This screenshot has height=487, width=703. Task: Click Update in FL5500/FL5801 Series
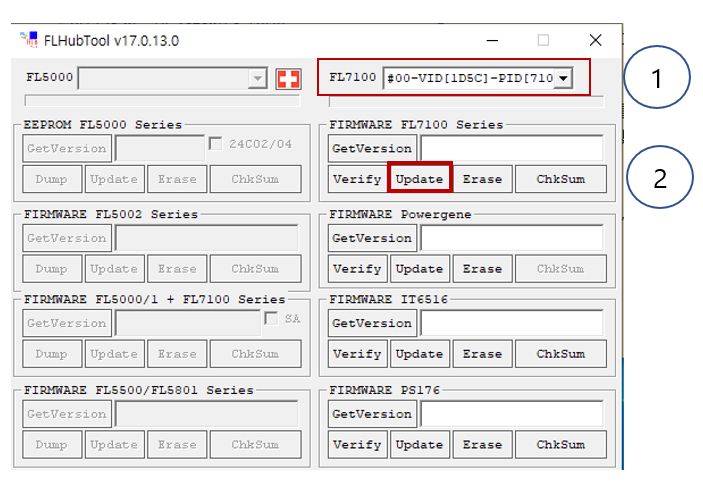(x=114, y=444)
